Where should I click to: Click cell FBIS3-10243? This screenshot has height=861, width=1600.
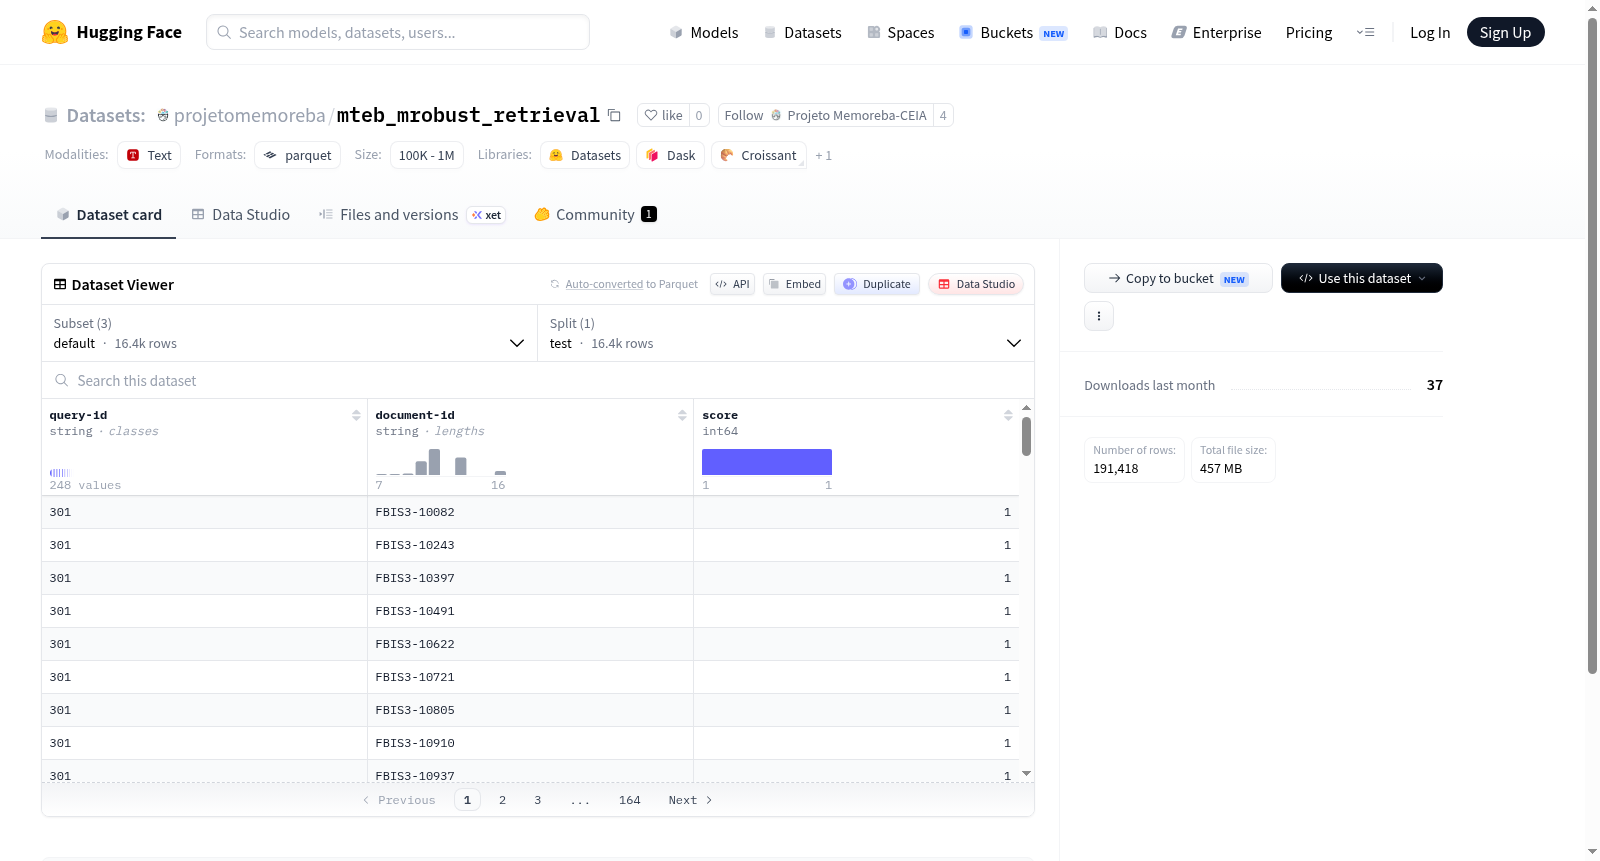click(530, 545)
